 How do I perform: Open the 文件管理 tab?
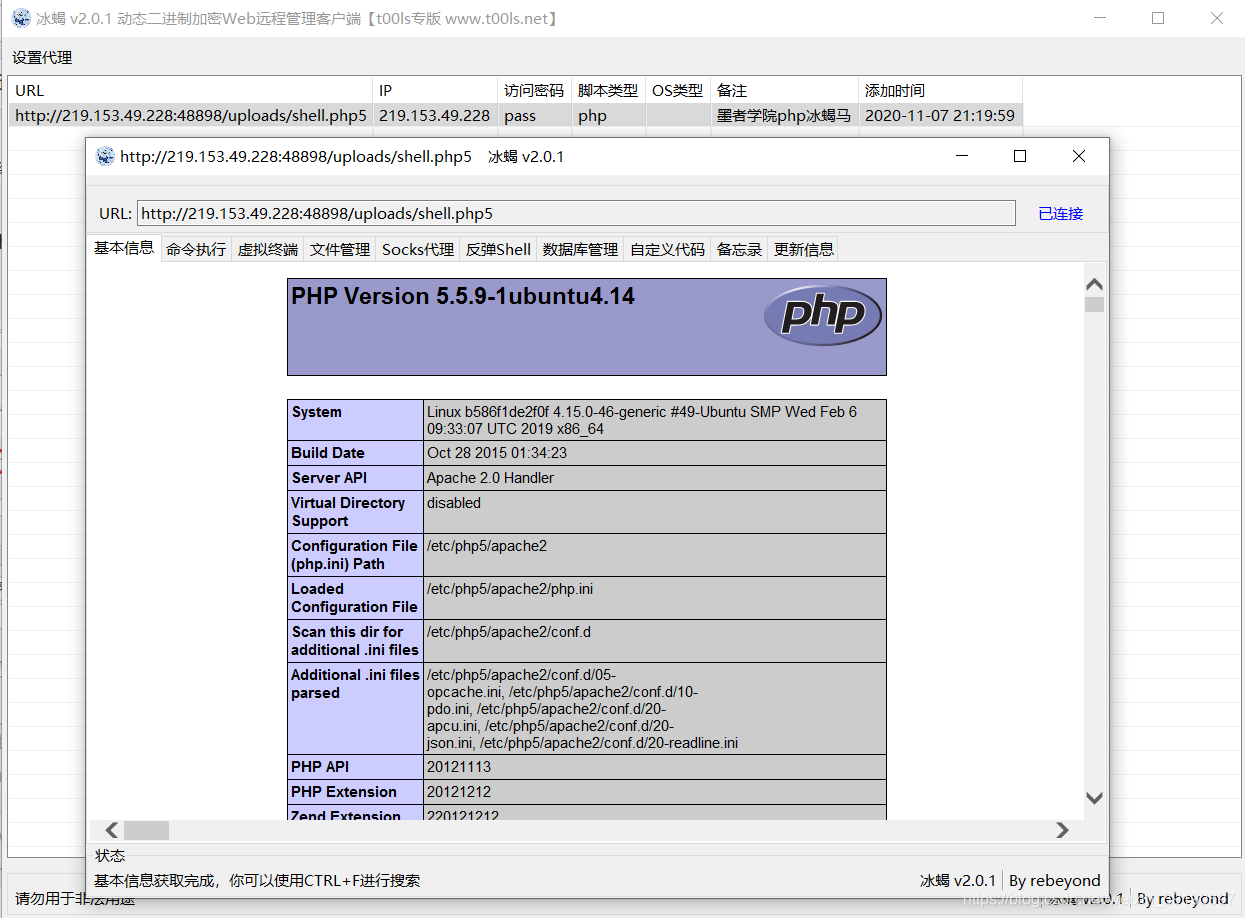pyautogui.click(x=340, y=249)
